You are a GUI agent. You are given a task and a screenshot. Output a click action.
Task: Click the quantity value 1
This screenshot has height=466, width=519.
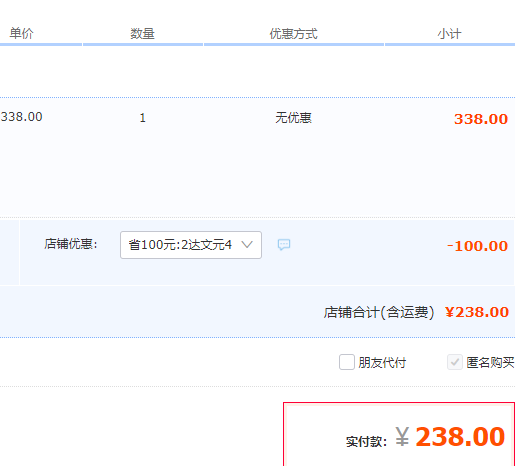142,118
